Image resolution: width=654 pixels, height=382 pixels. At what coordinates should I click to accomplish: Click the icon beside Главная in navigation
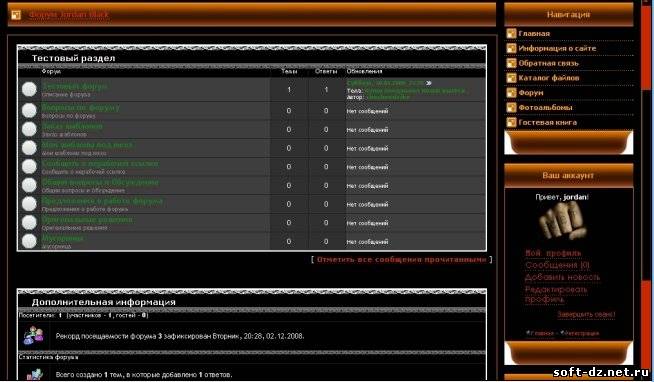[x=511, y=33]
